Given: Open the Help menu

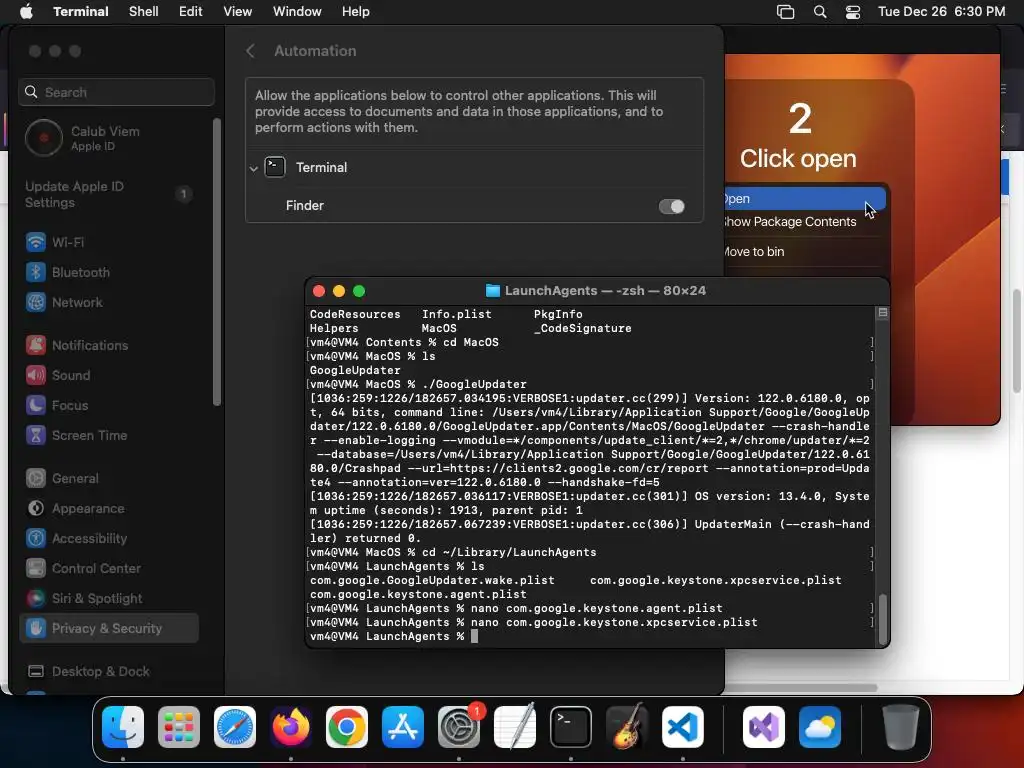Looking at the screenshot, I should [x=356, y=11].
